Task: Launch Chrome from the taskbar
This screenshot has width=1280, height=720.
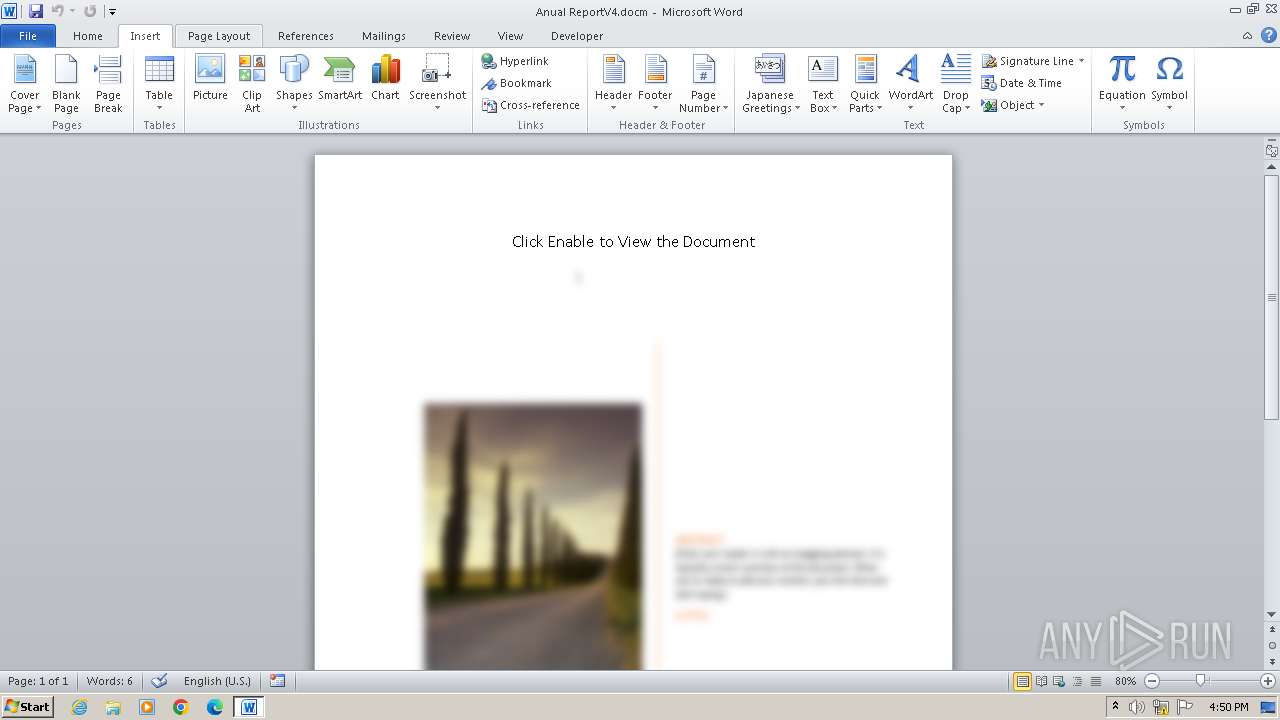Action: pyautogui.click(x=181, y=707)
